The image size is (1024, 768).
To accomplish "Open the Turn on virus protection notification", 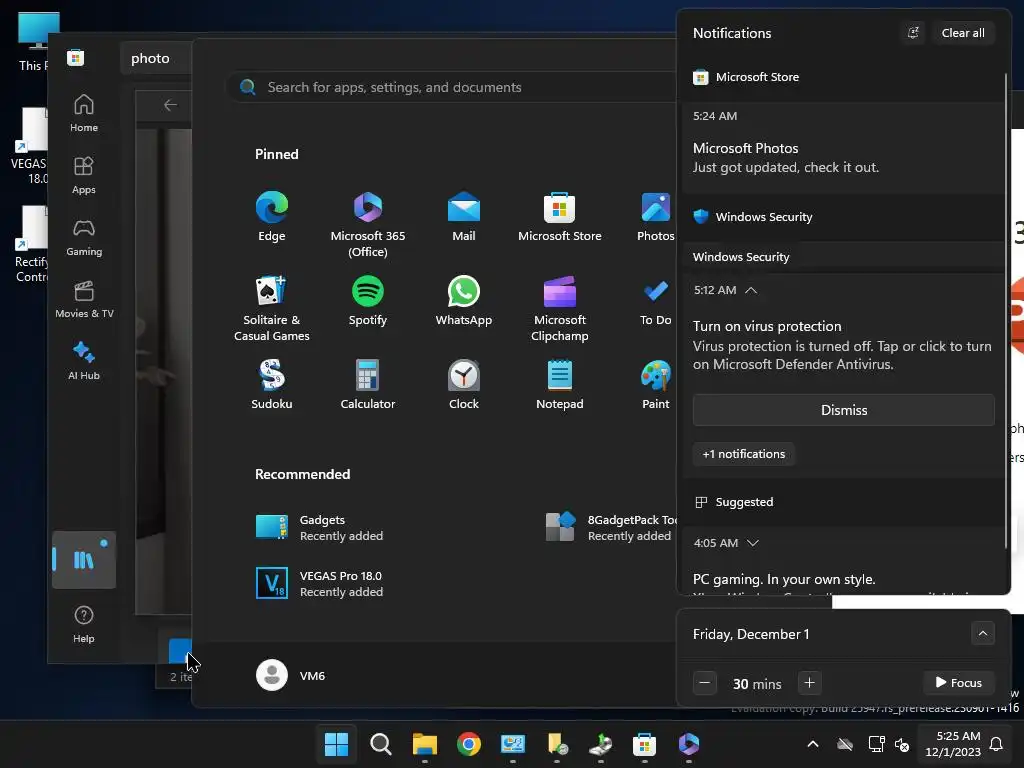I will pos(842,345).
